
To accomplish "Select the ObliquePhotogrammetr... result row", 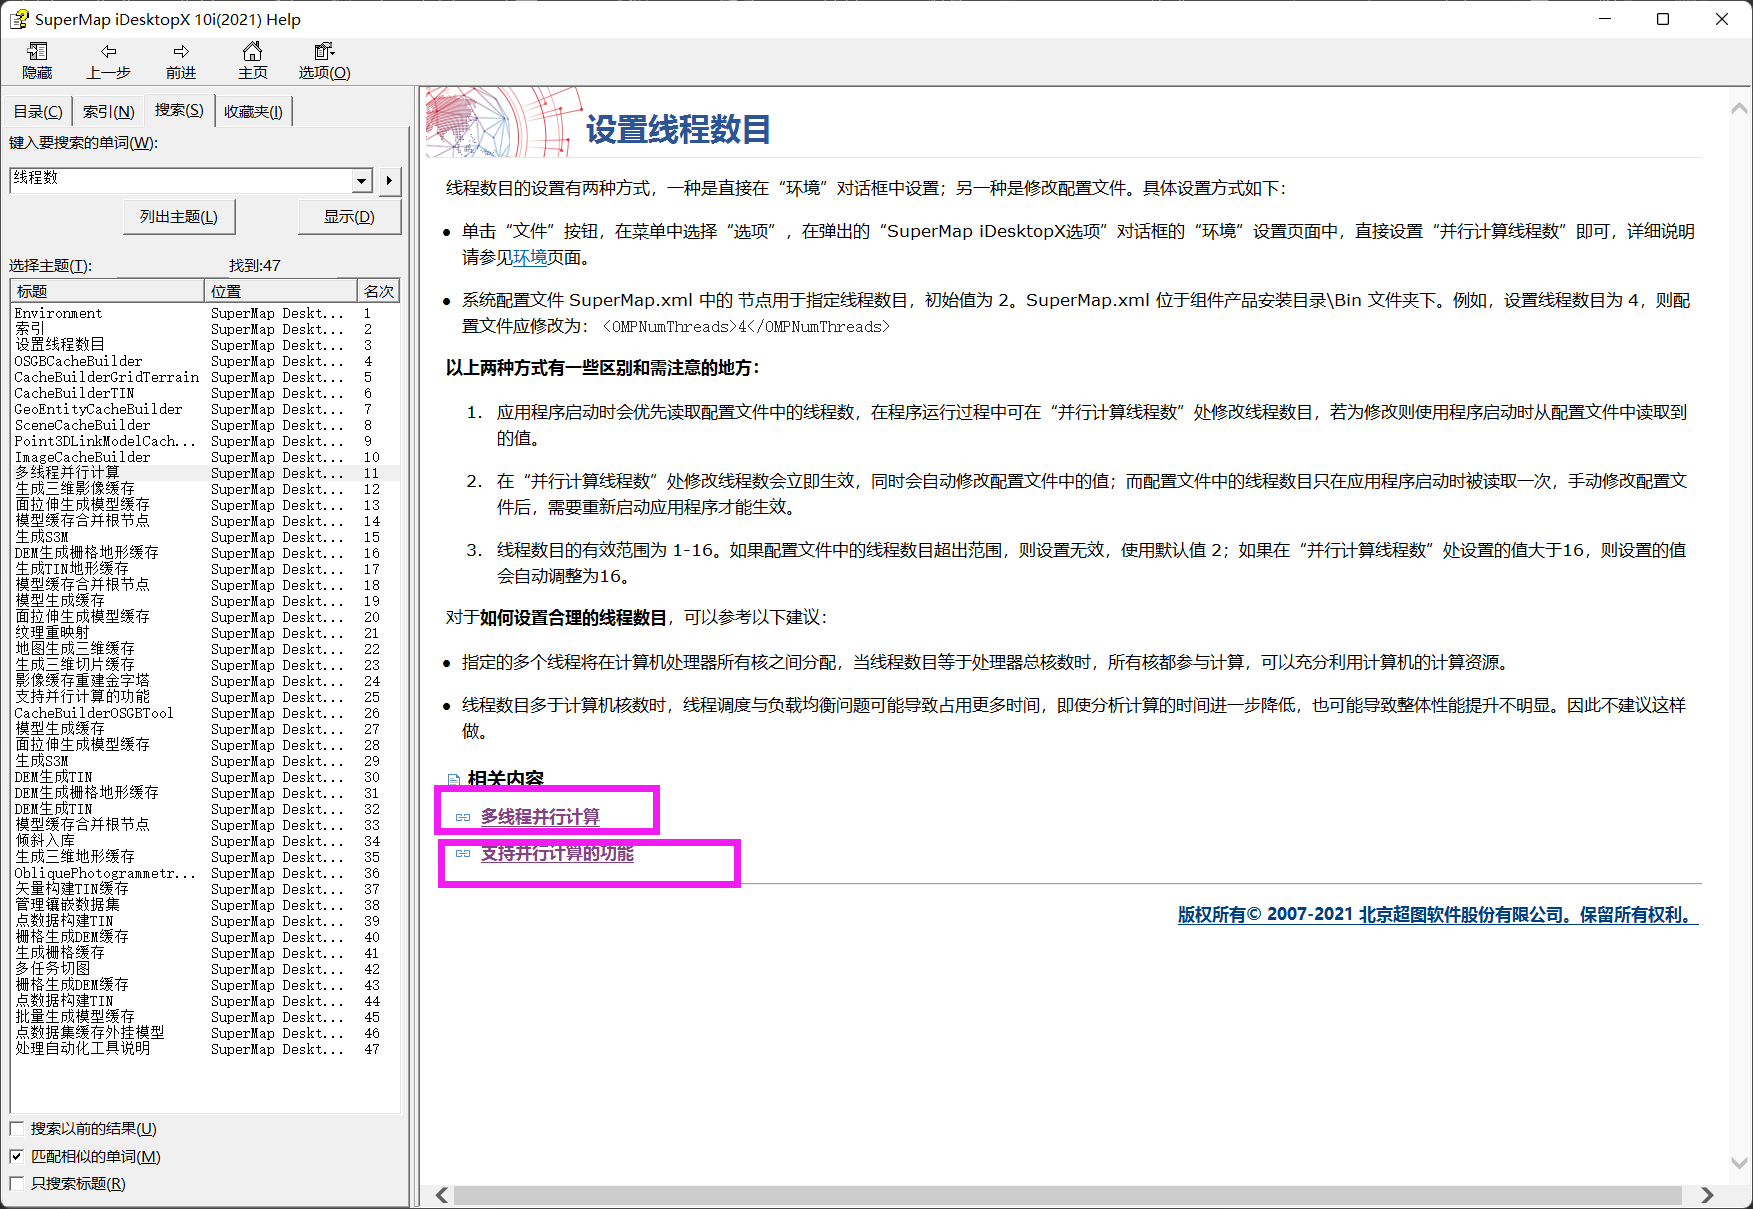I will click(205, 873).
